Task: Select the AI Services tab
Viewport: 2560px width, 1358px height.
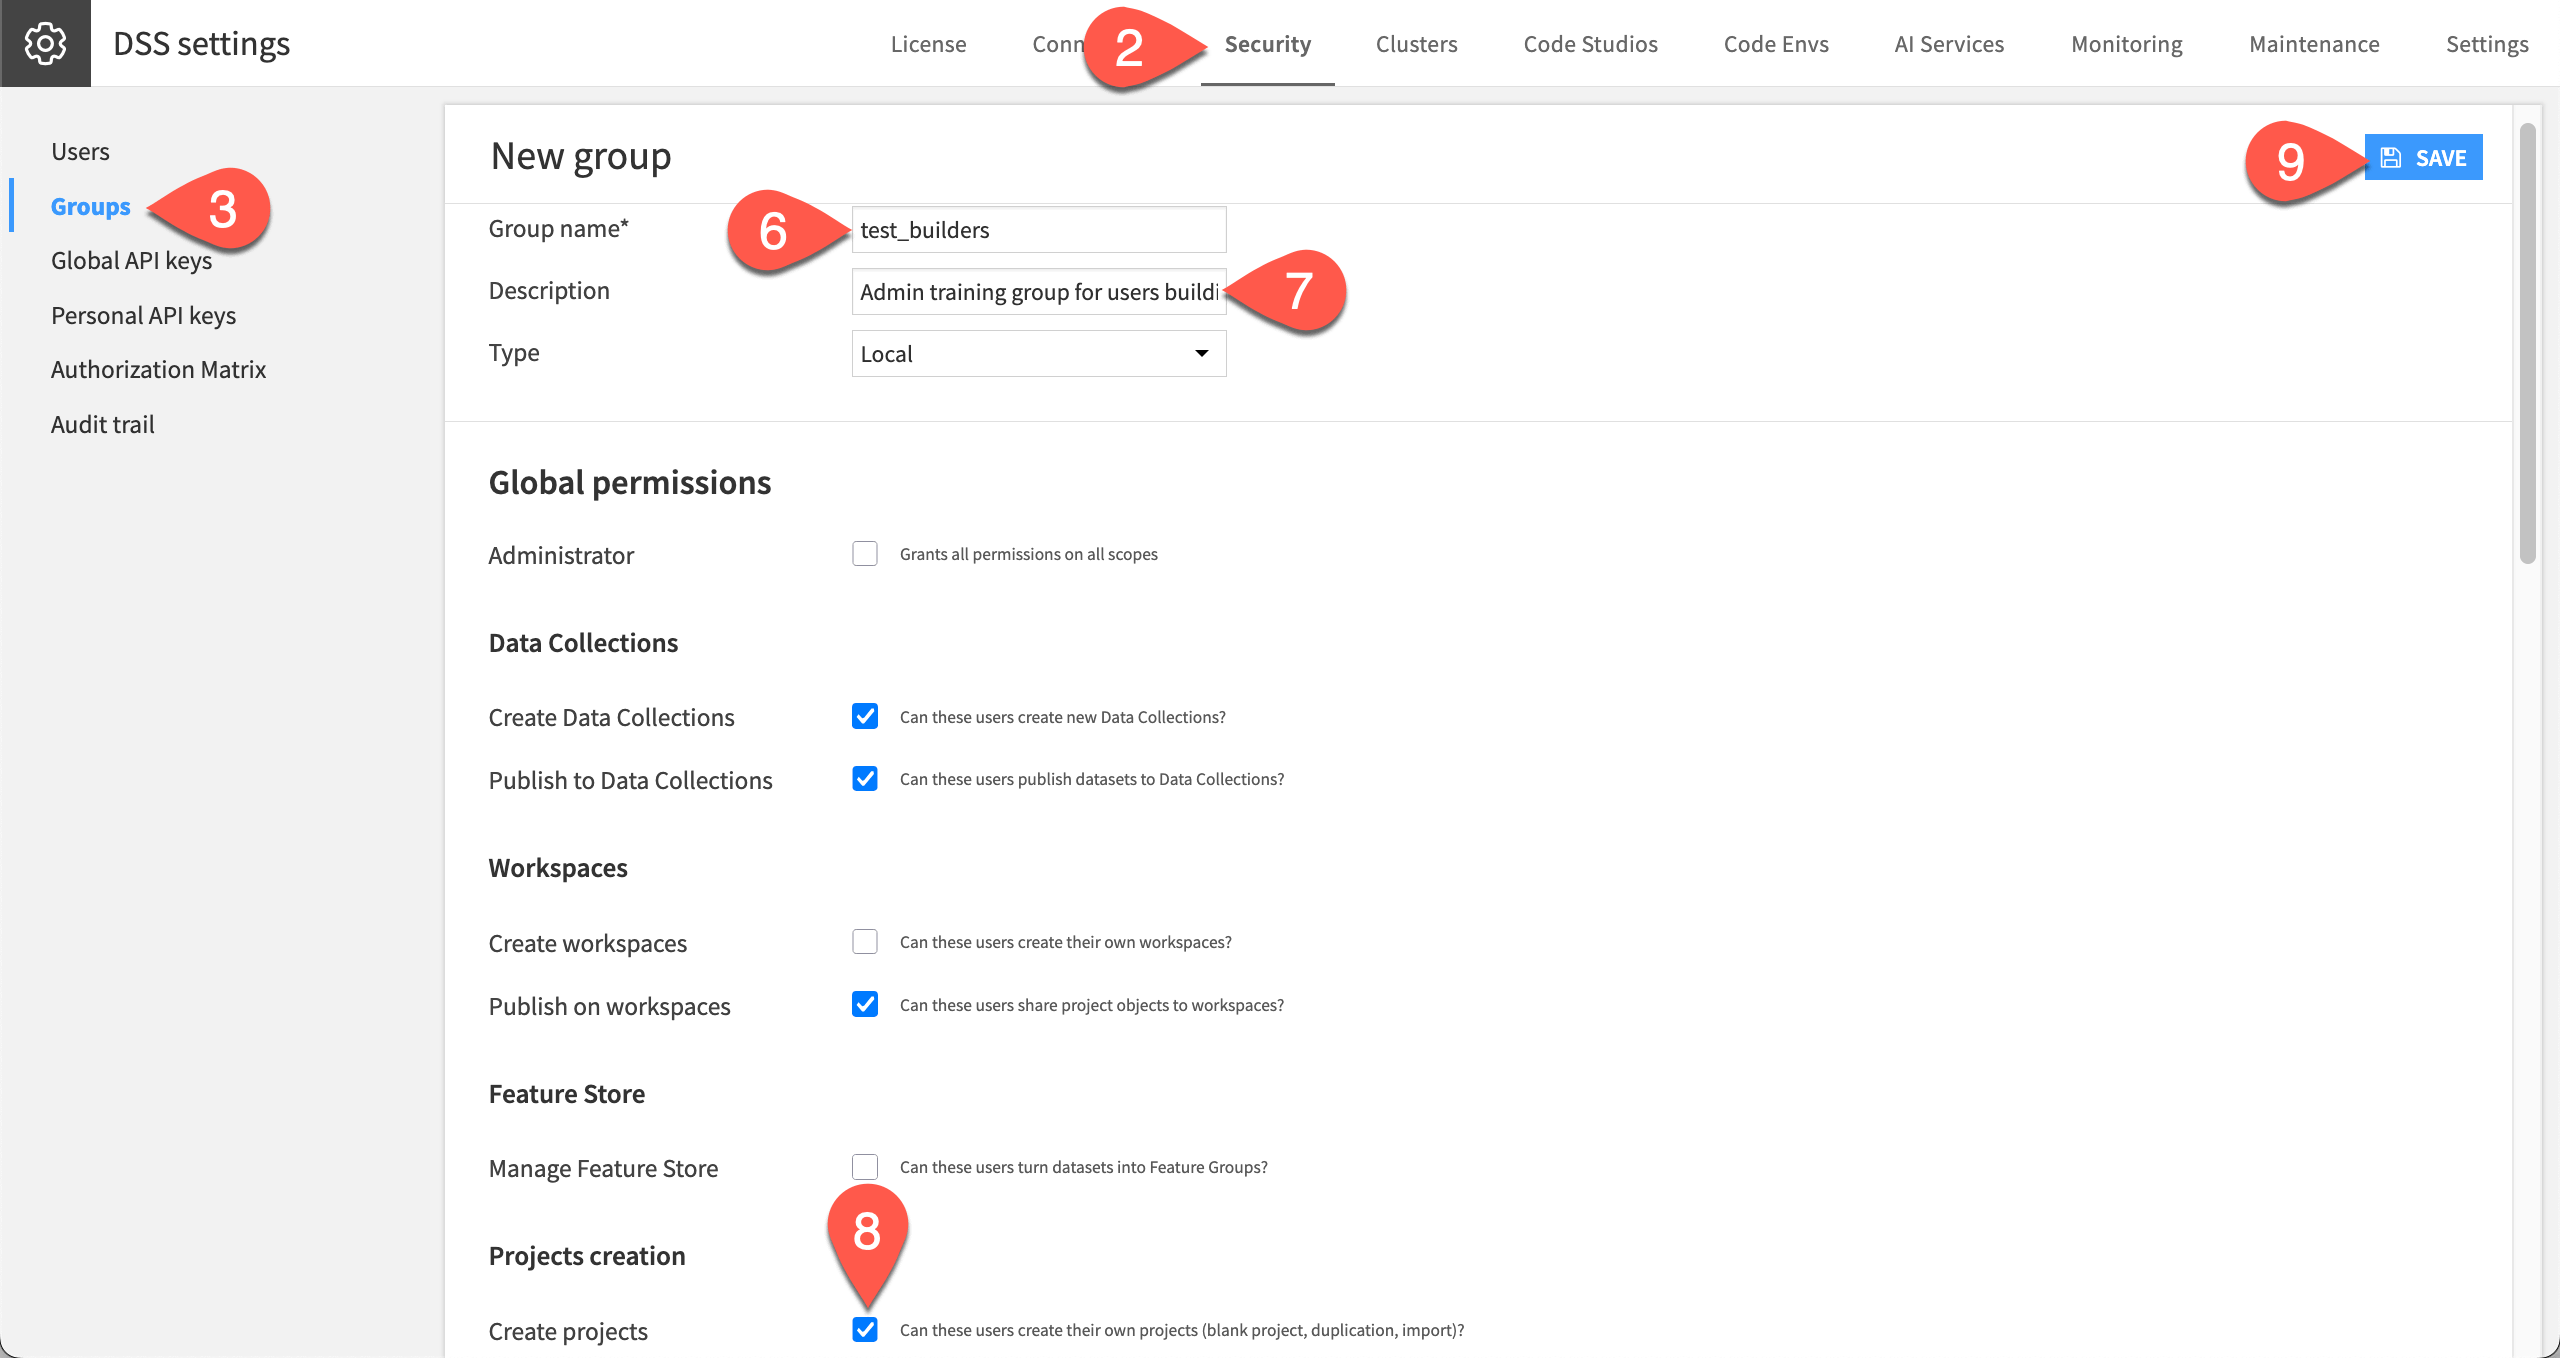Action: [1949, 44]
